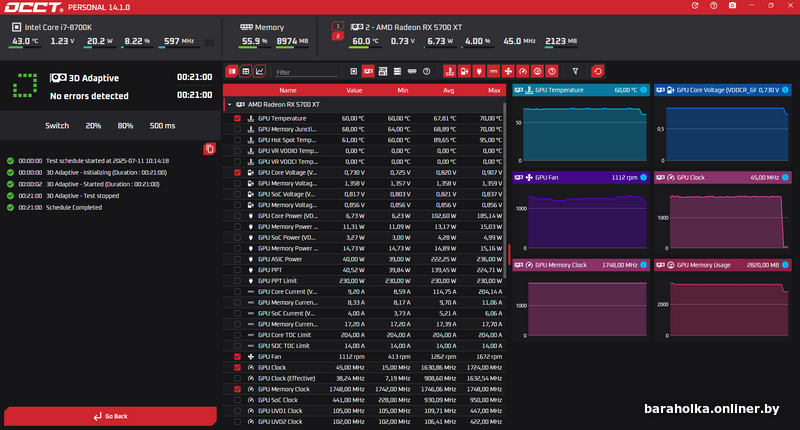Screen dimensions: 800x430
Task: Click the refresh icon in title bar
Action: click(x=695, y=6)
